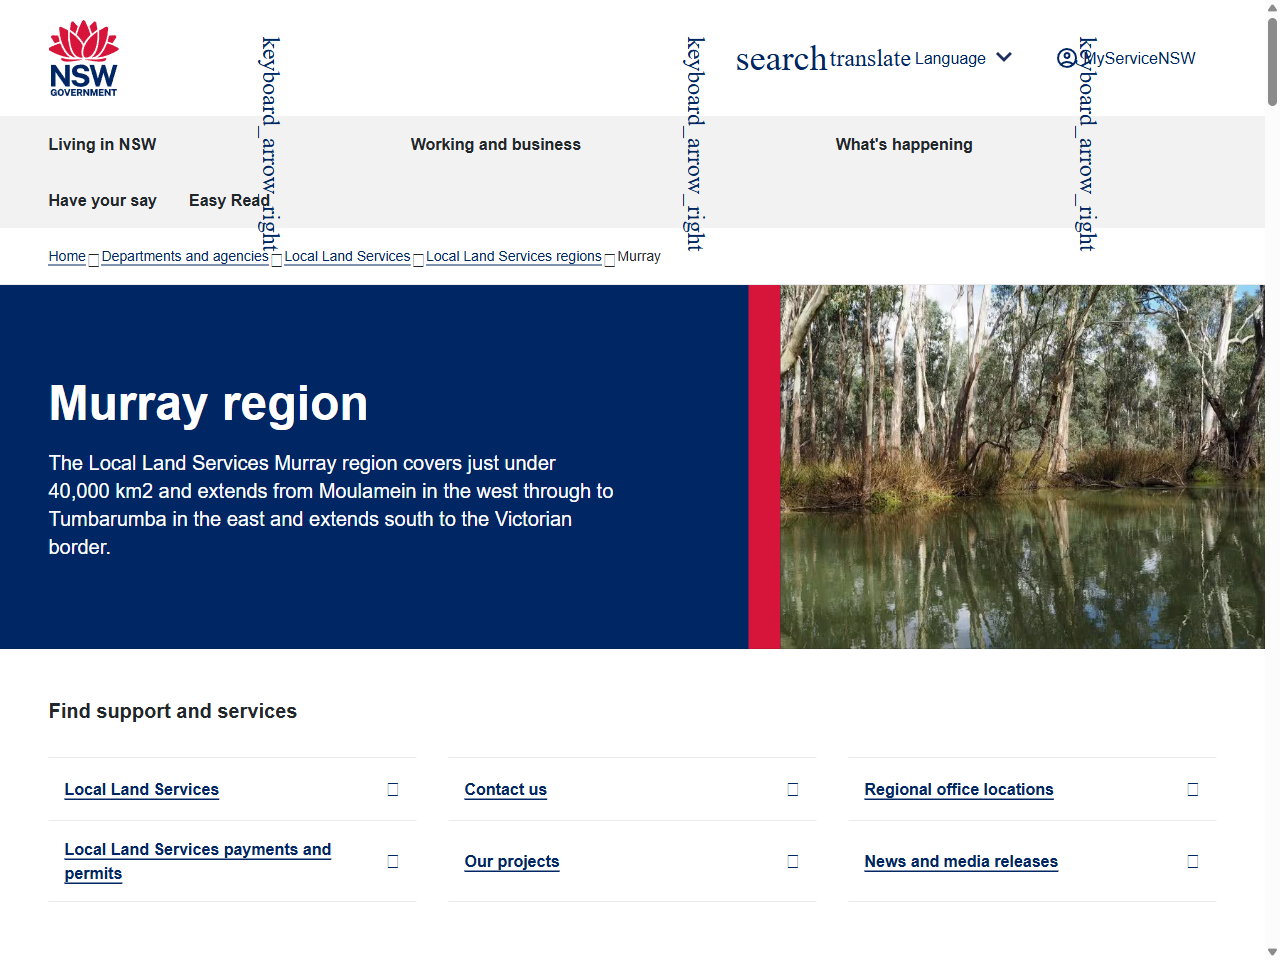Image resolution: width=1280 pixels, height=960 pixels.
Task: Click the Departments and agencies breadcrumb
Action: [184, 256]
